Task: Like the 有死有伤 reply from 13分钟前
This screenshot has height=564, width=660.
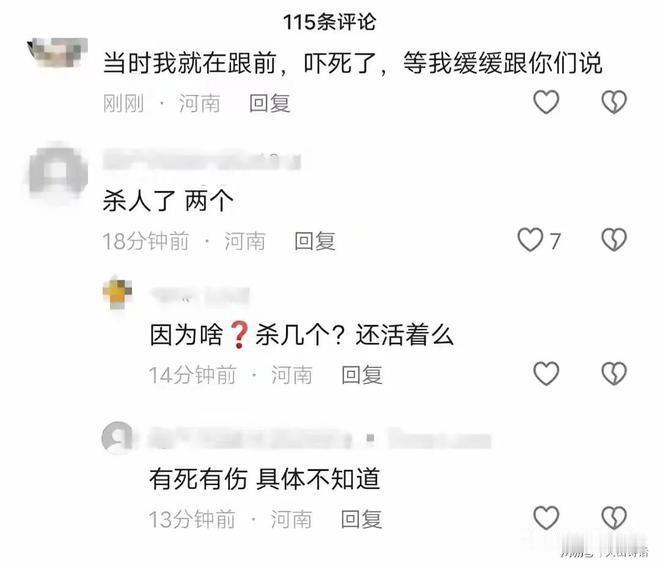Action: [546, 518]
